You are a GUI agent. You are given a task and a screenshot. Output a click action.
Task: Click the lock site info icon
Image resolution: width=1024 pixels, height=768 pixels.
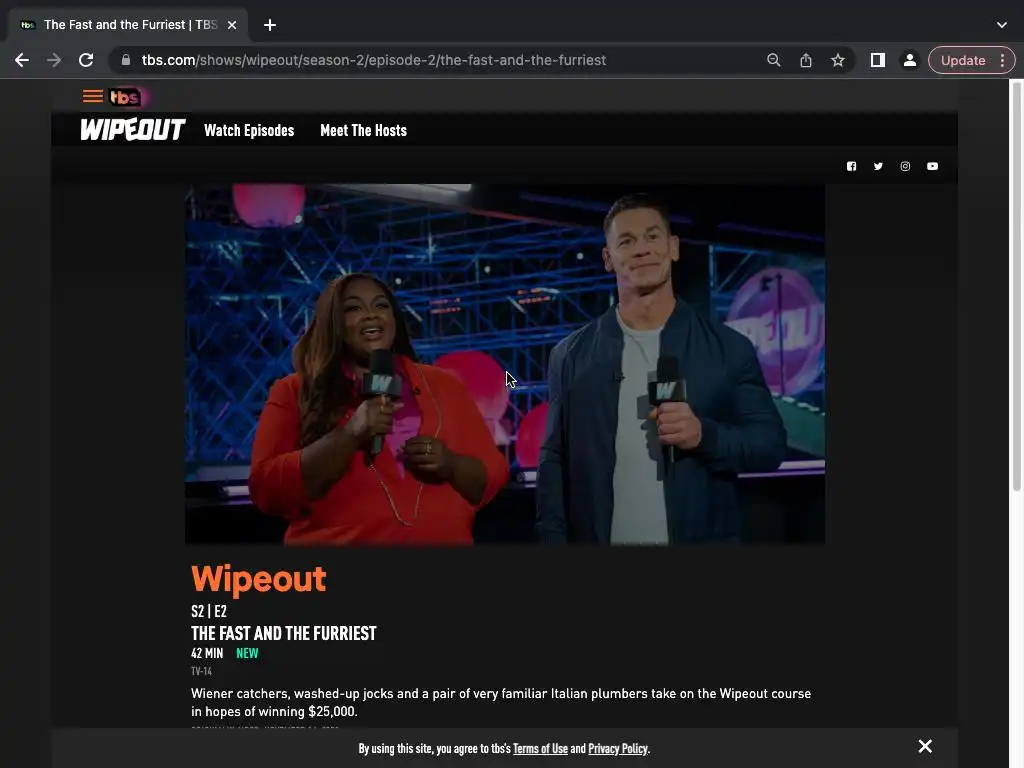tap(126, 60)
